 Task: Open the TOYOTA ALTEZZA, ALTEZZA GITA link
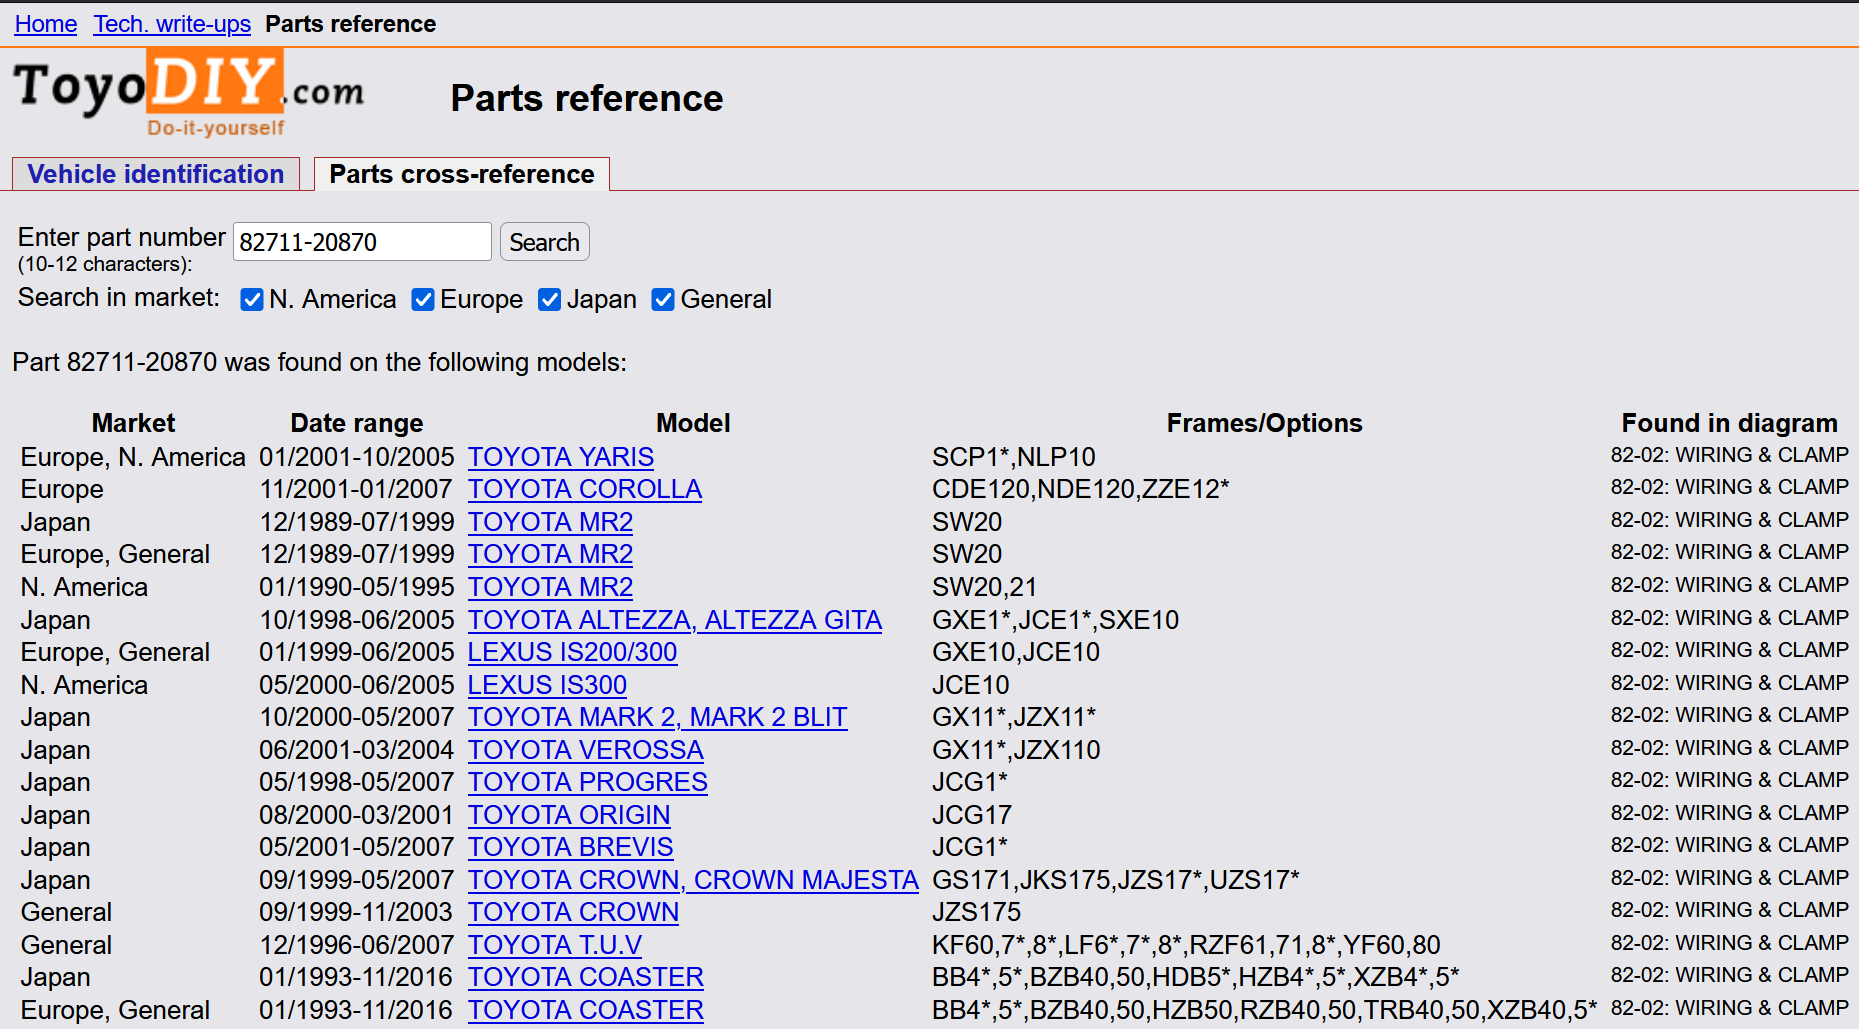point(675,620)
